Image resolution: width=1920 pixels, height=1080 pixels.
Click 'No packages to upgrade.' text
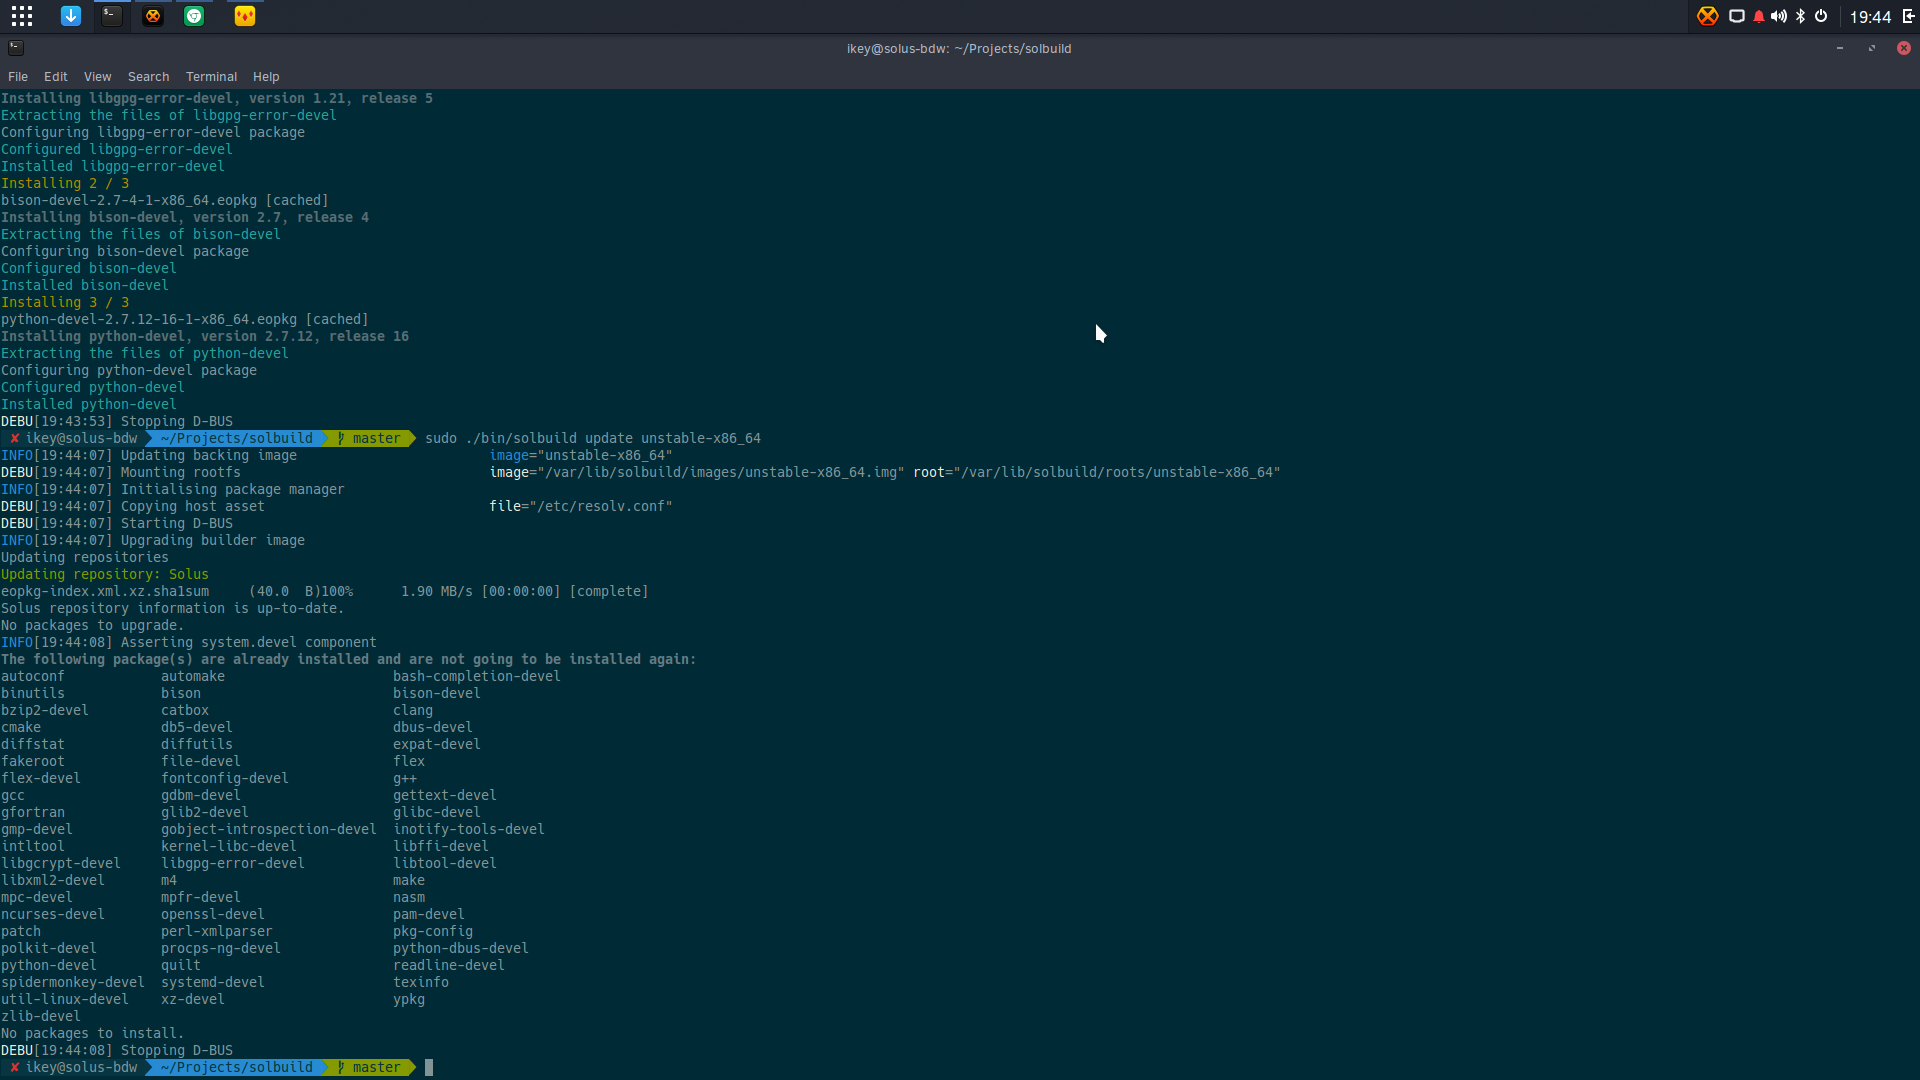pyautogui.click(x=93, y=625)
